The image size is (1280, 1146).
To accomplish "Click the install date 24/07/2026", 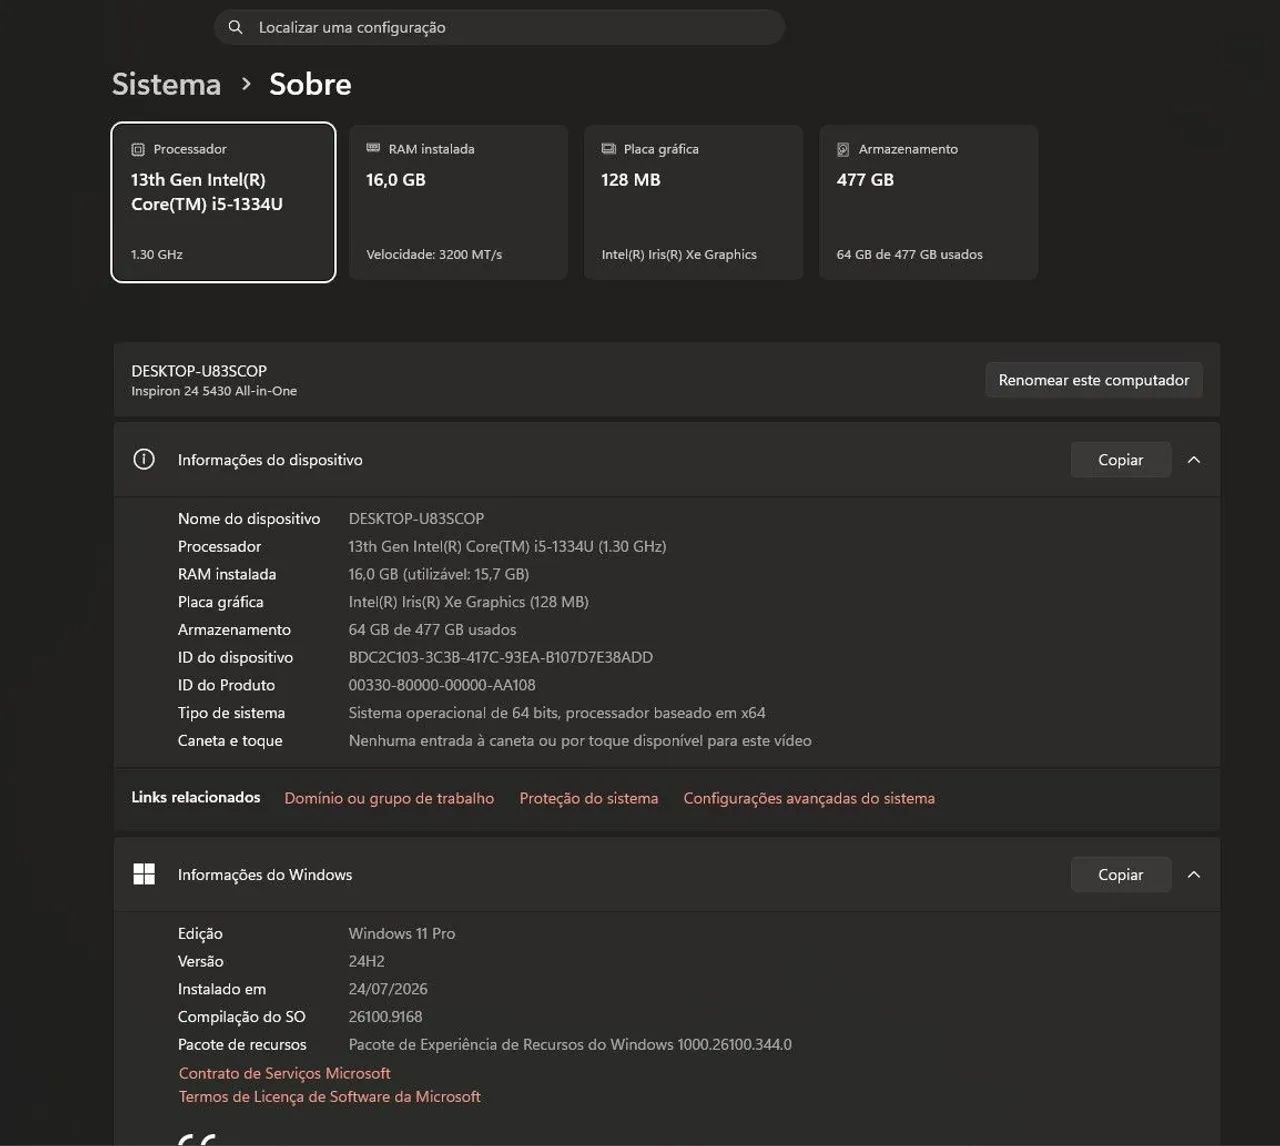I will (x=388, y=989).
